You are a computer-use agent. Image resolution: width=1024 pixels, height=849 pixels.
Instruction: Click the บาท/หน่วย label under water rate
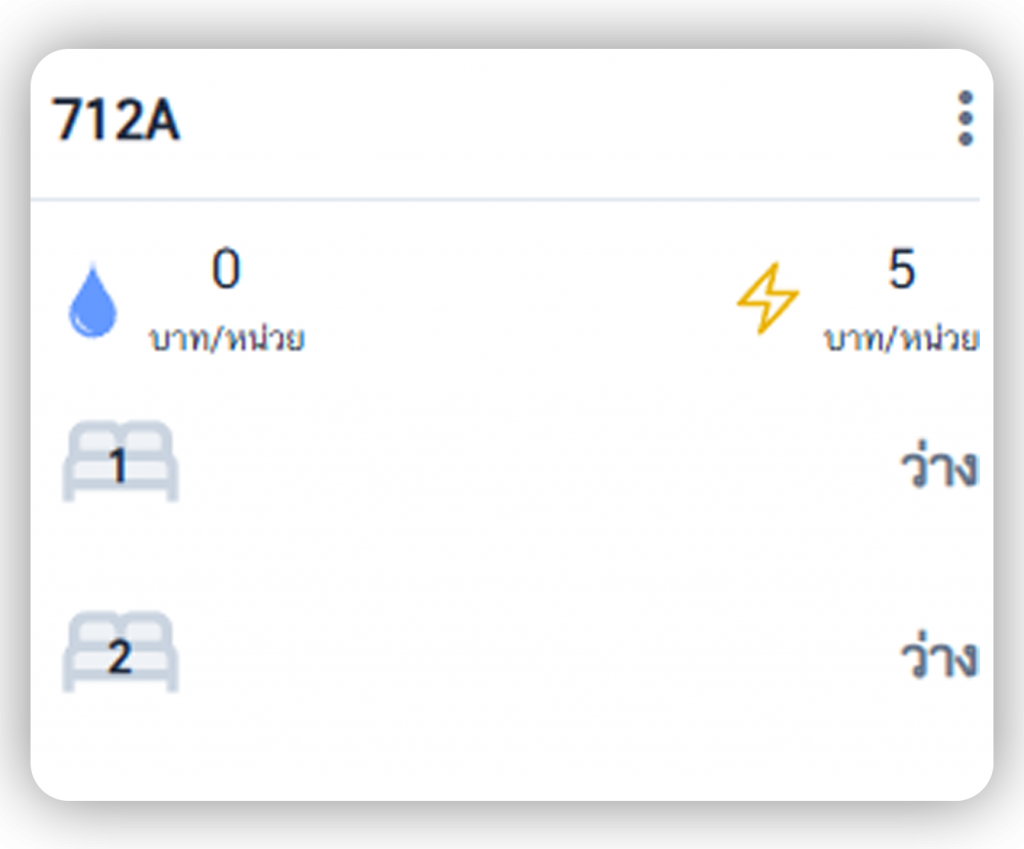click(x=227, y=340)
